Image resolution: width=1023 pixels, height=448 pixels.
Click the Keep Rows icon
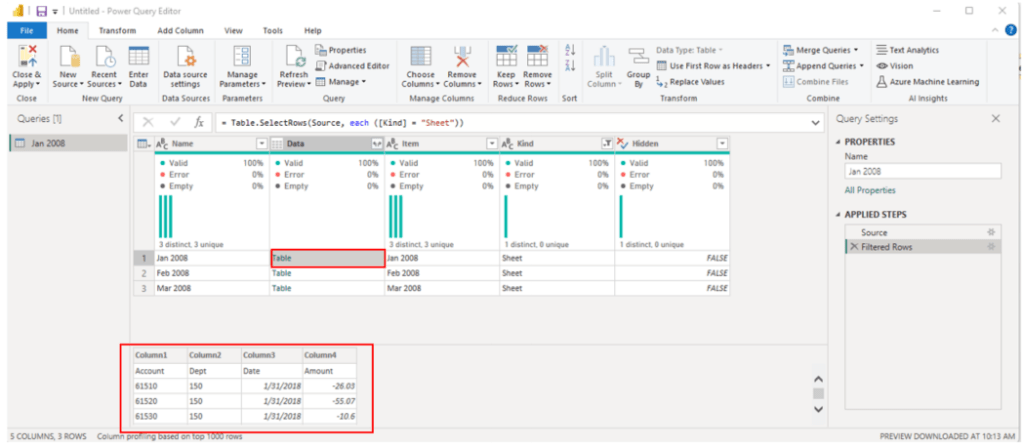coord(505,56)
